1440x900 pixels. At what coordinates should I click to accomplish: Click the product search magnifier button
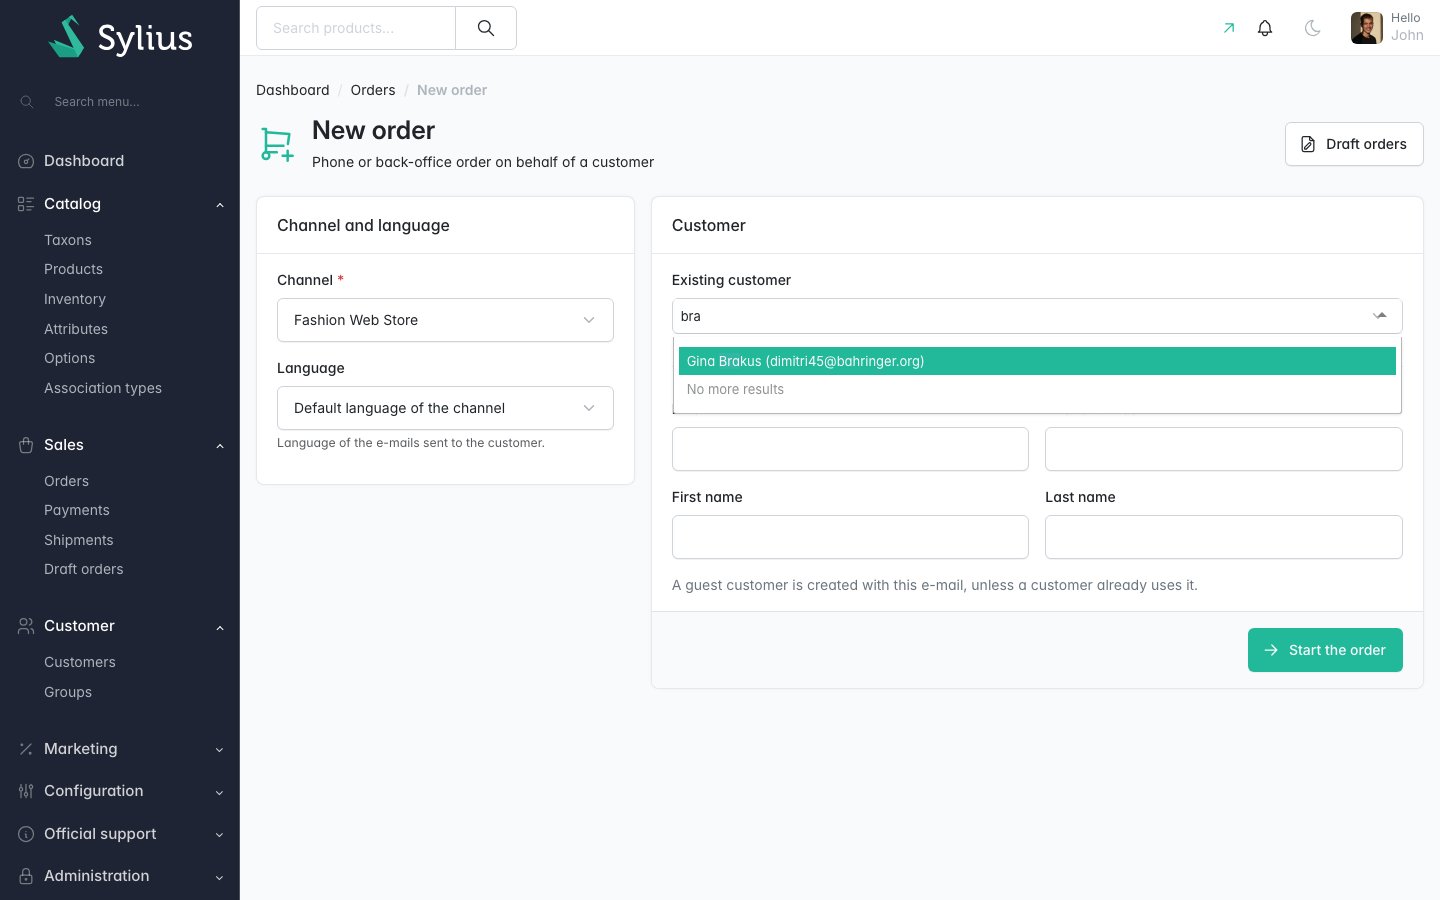point(486,28)
